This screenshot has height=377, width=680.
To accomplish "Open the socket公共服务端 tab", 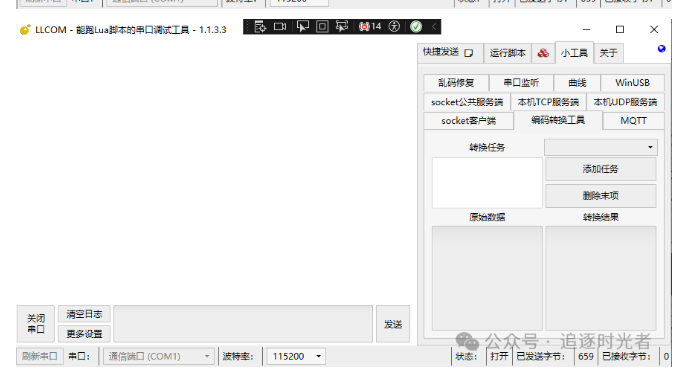I will [x=467, y=102].
